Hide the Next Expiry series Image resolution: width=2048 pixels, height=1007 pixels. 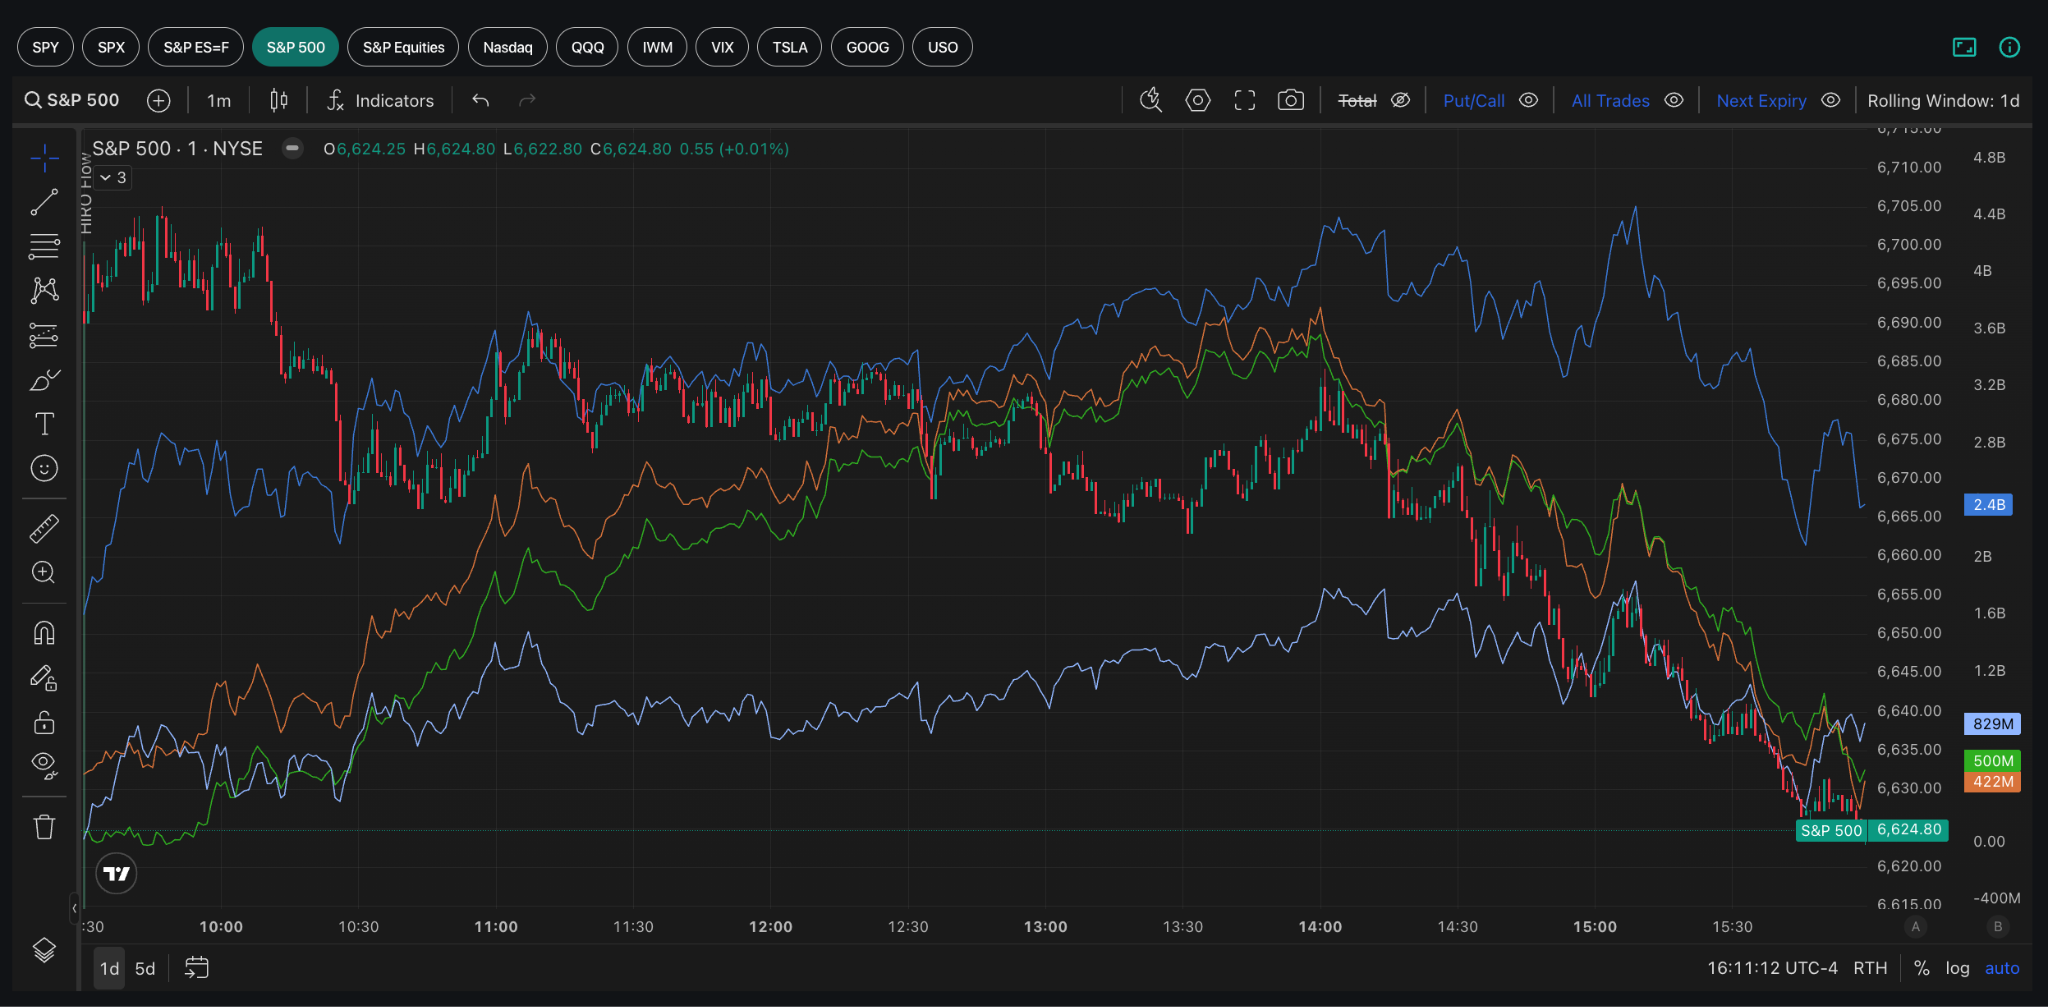click(x=1831, y=100)
